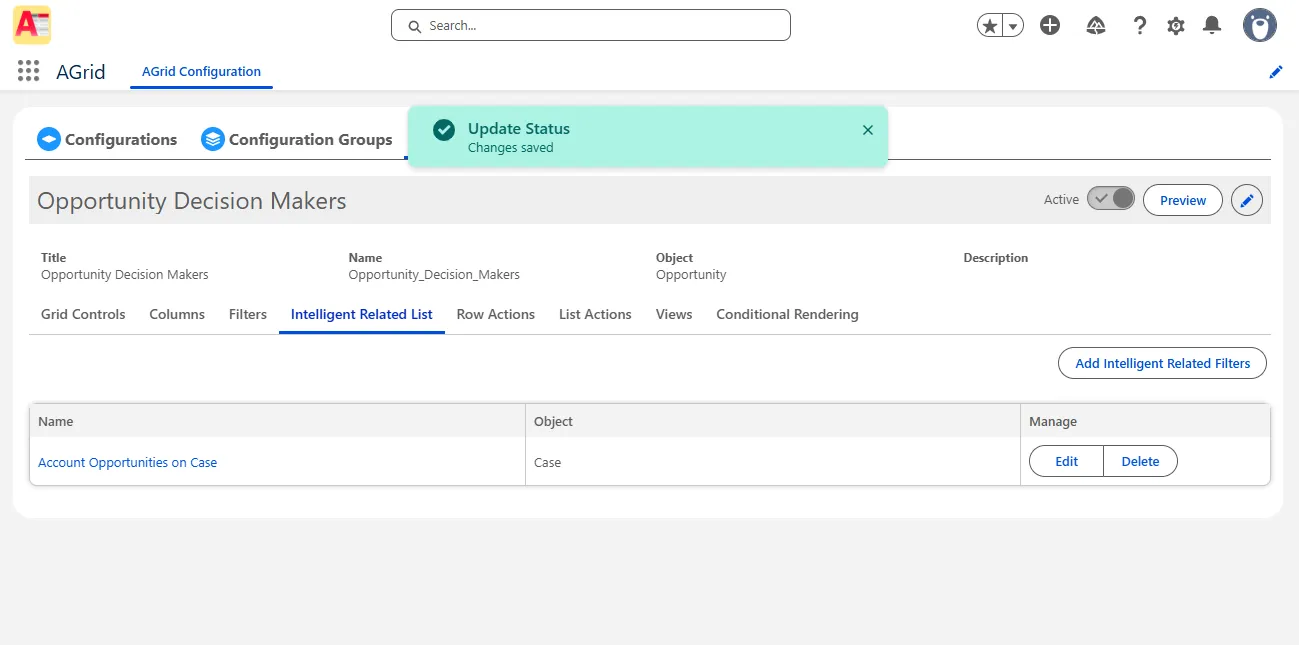1299x645 pixels.
Task: Click the Name column header
Action: (x=277, y=421)
